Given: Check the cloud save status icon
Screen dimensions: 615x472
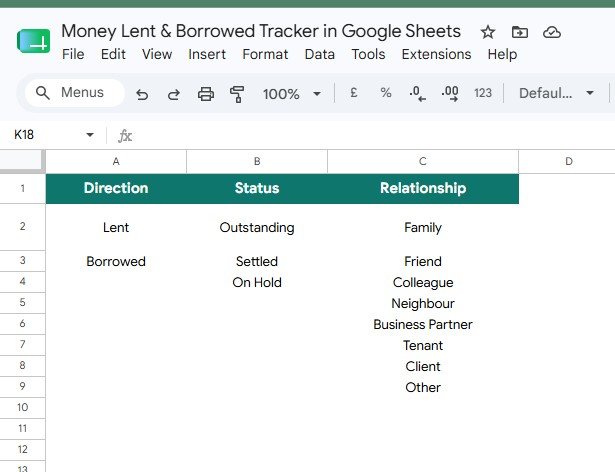Looking at the screenshot, I should point(551,32).
